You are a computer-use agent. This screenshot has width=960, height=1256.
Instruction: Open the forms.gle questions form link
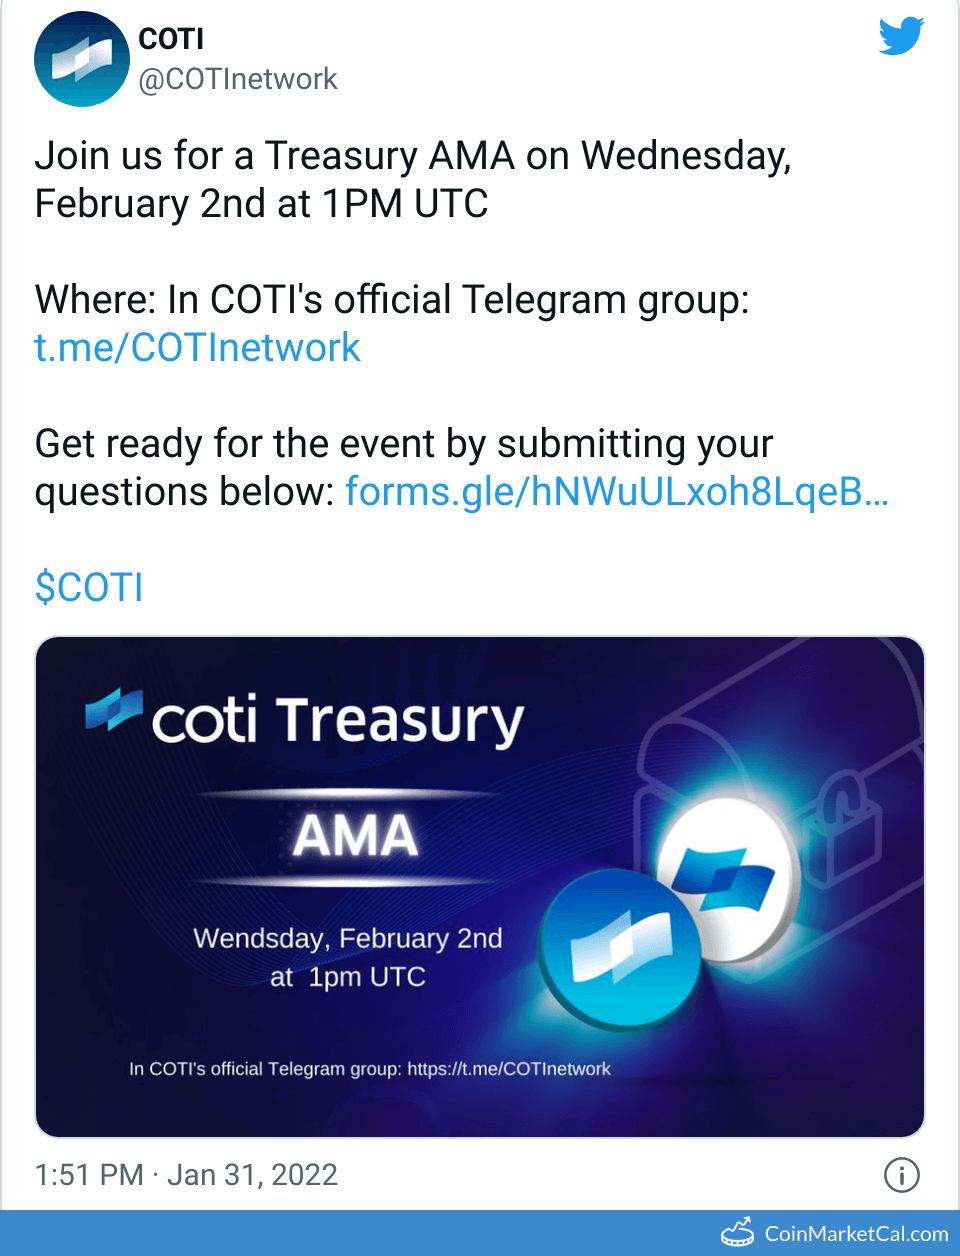616,492
